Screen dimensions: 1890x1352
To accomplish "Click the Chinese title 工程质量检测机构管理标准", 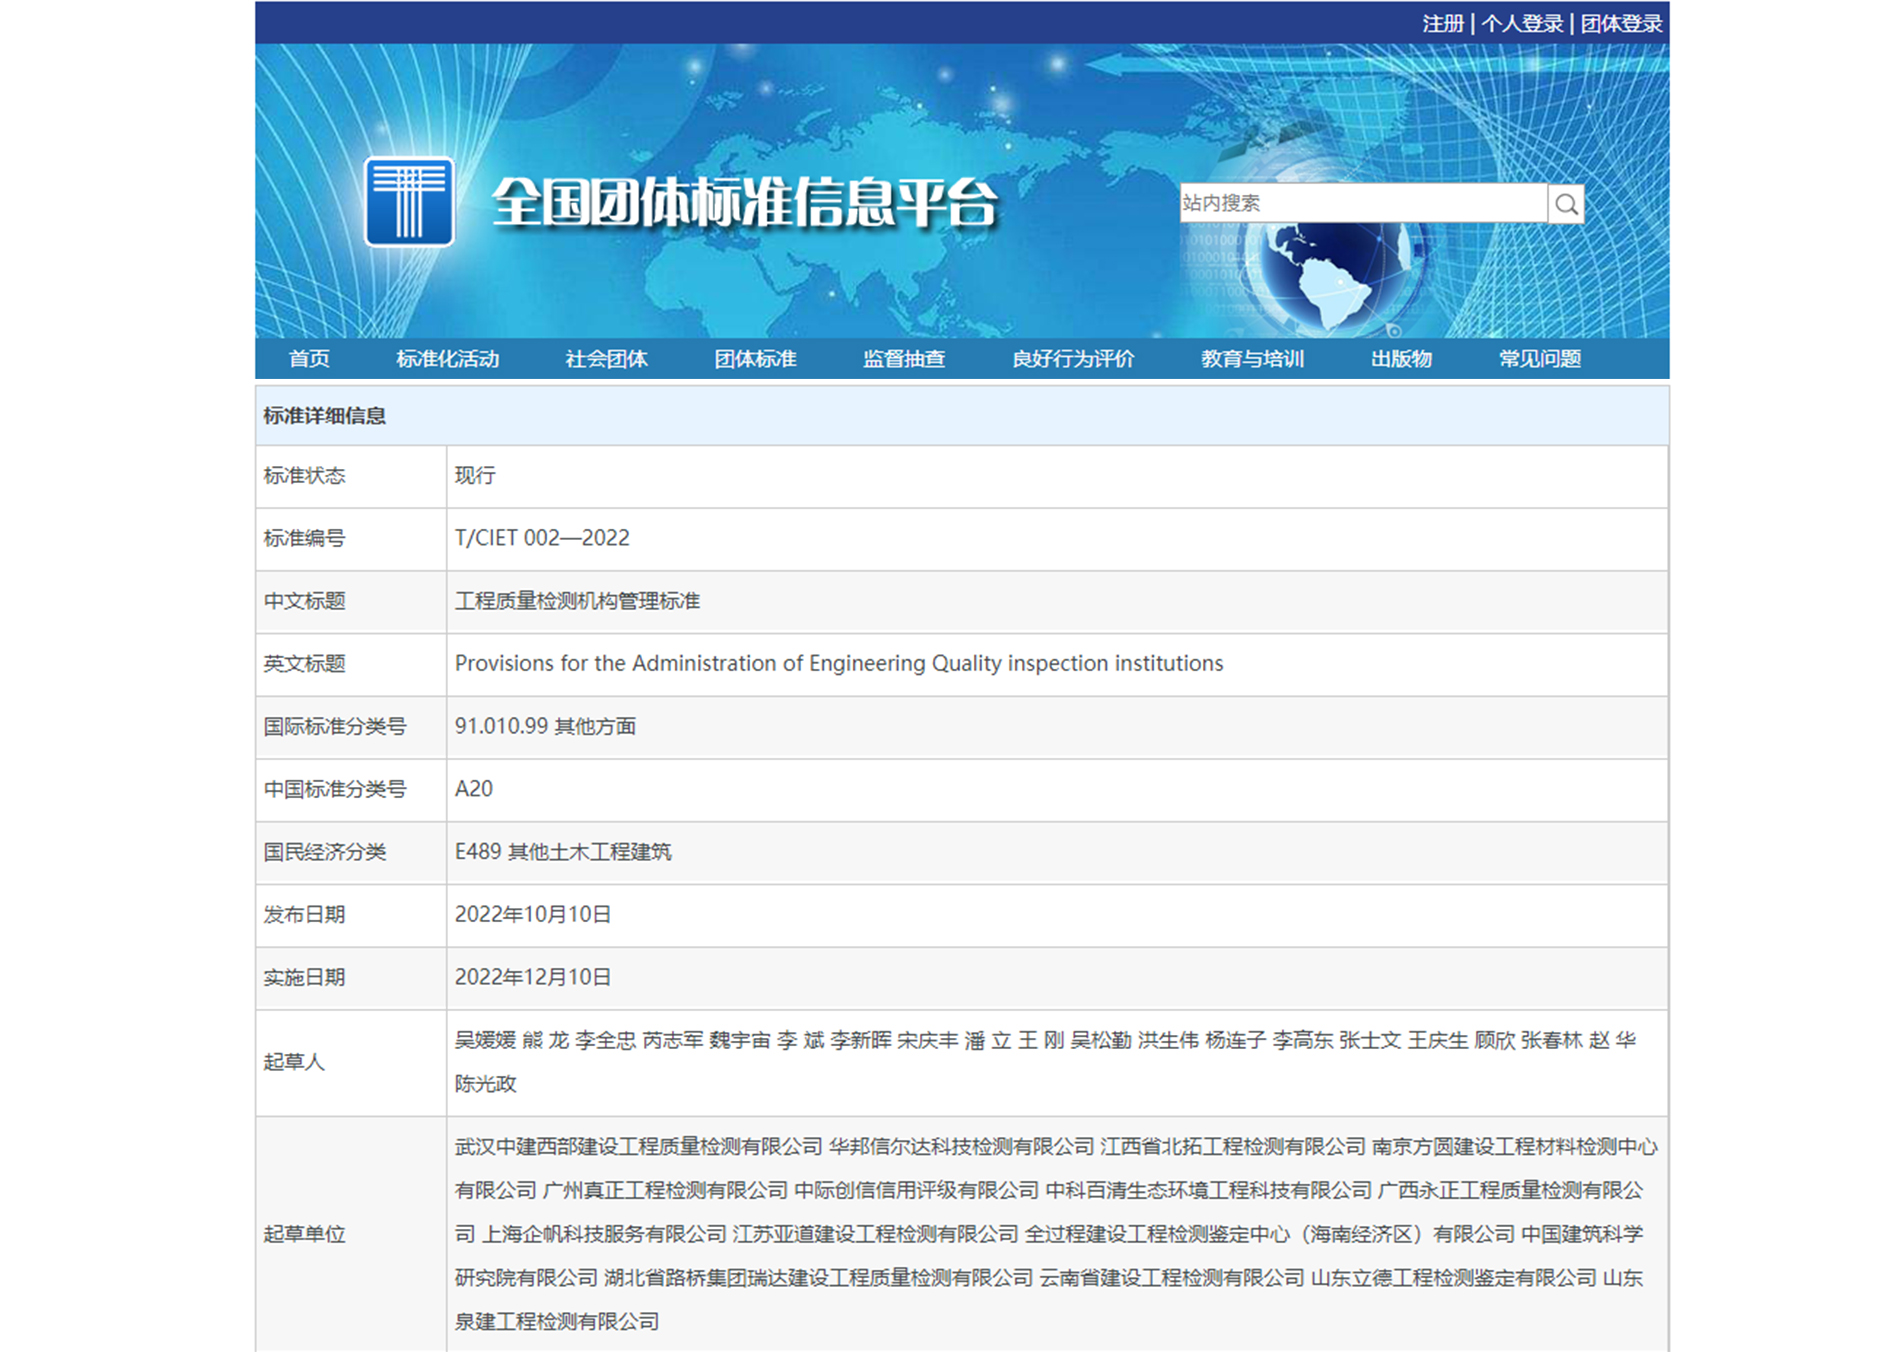I will click(x=577, y=601).
